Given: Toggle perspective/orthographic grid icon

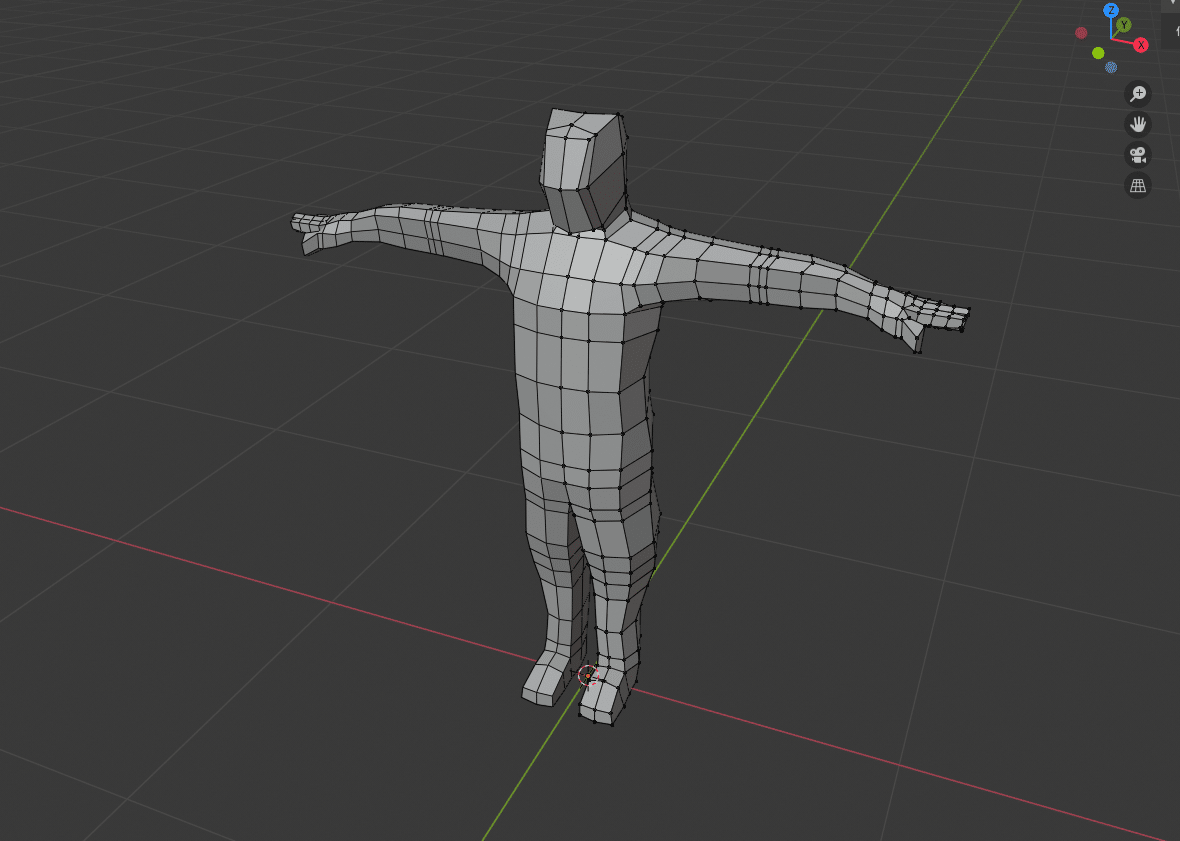Looking at the screenshot, I should 1138,185.
